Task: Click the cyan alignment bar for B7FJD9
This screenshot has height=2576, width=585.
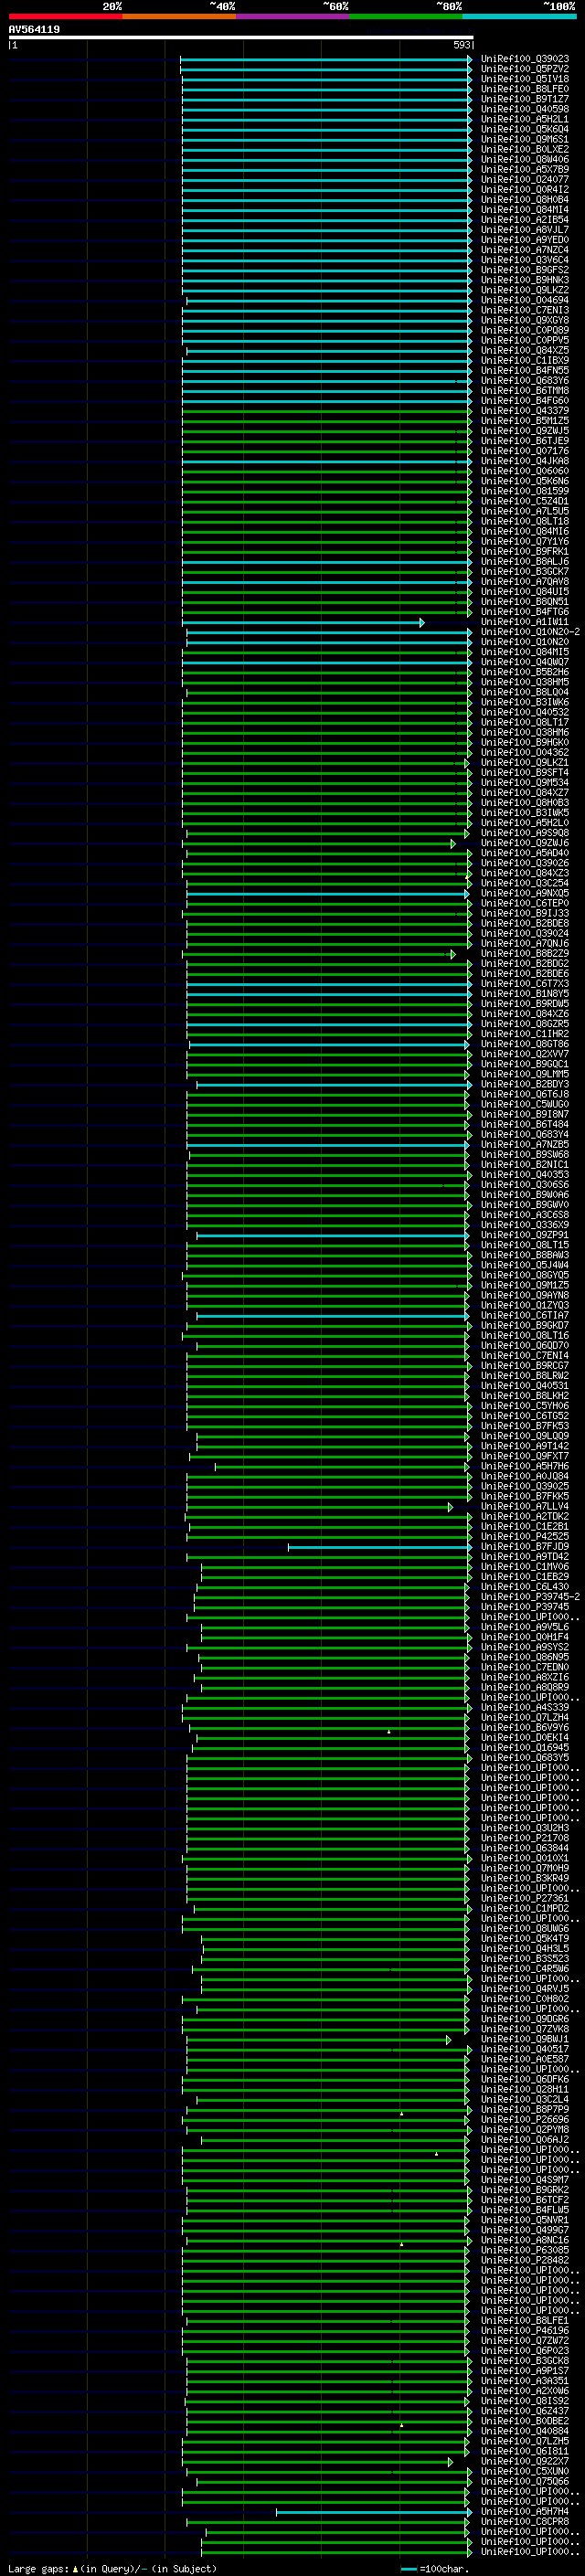Action: [380, 1547]
